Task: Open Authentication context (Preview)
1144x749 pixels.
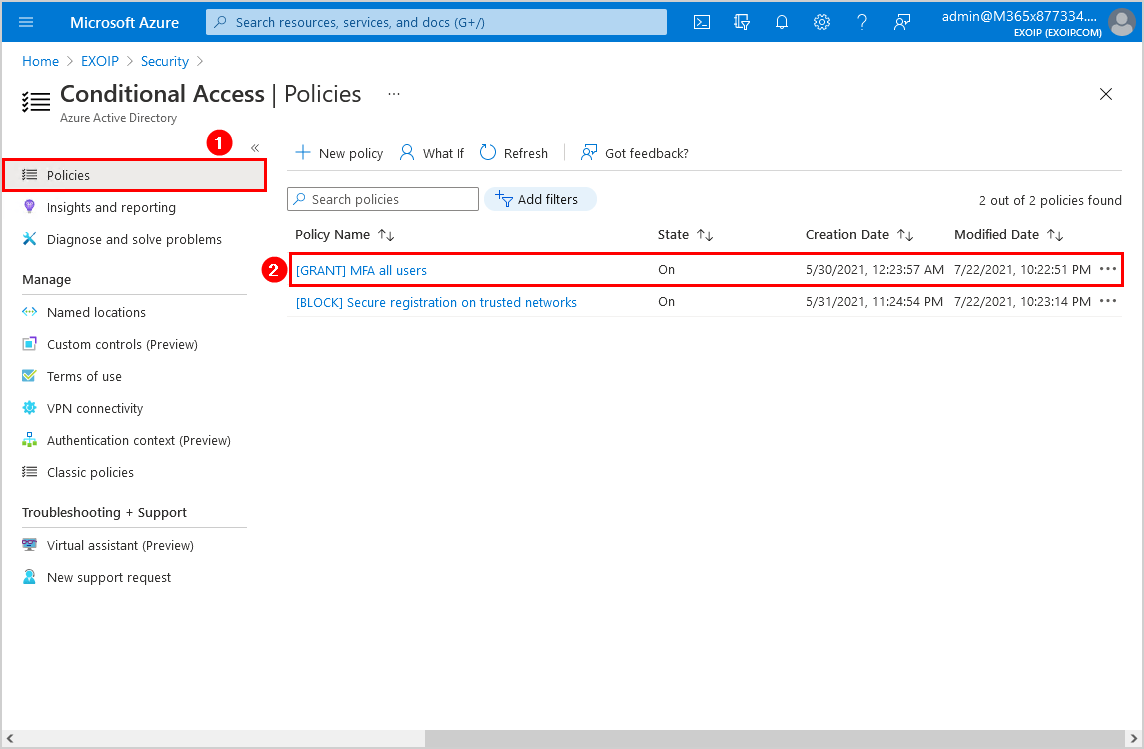Action: click(x=138, y=439)
